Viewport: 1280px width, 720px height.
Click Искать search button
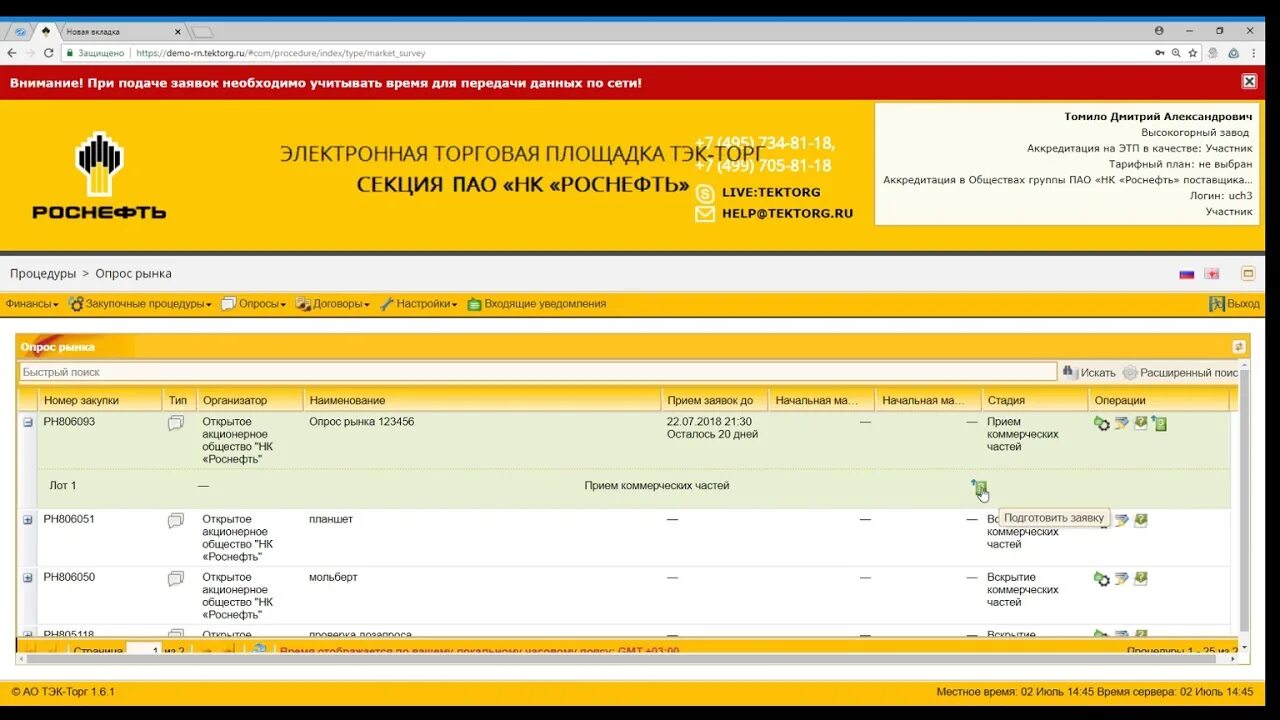[x=1089, y=372]
